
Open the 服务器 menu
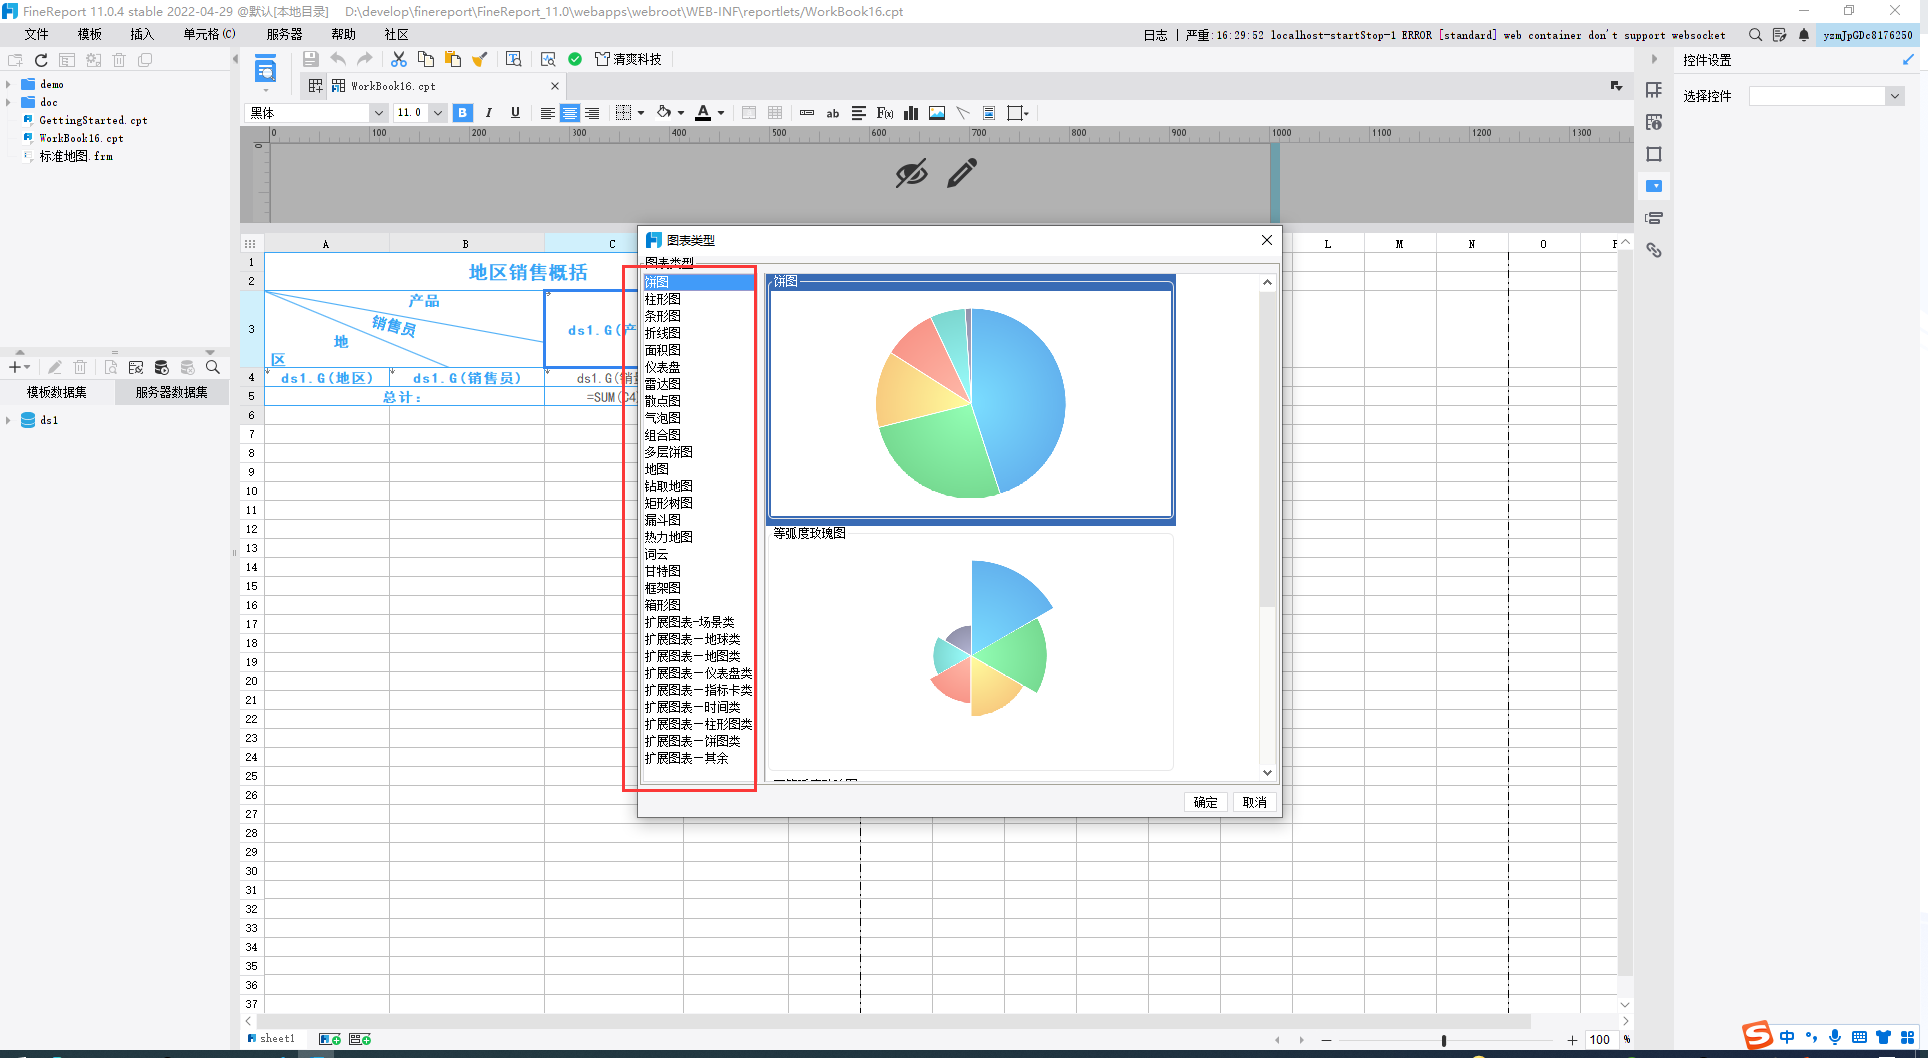pos(285,34)
